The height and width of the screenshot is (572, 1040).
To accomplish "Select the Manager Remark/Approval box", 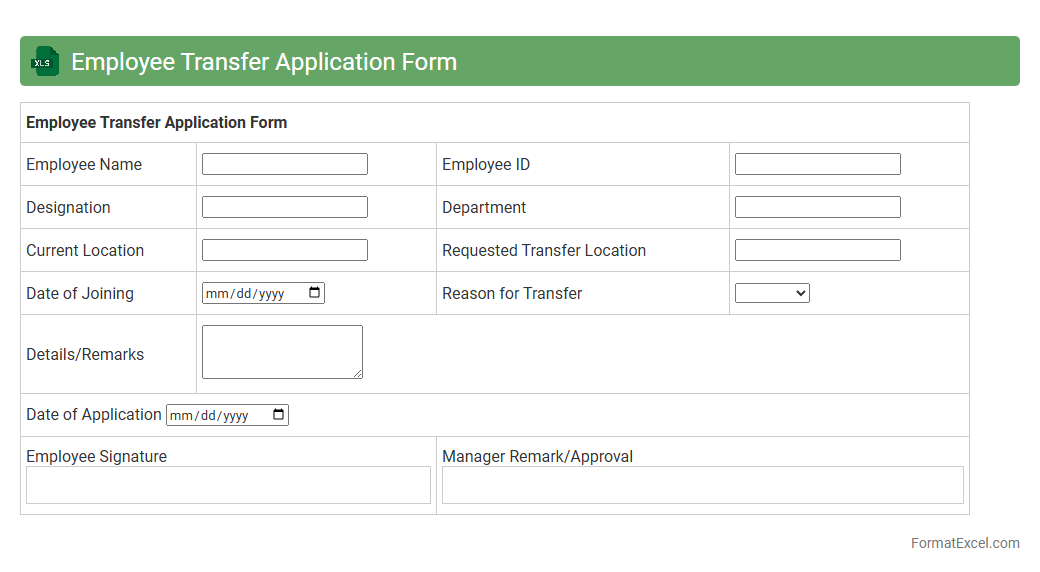I will coord(702,485).
